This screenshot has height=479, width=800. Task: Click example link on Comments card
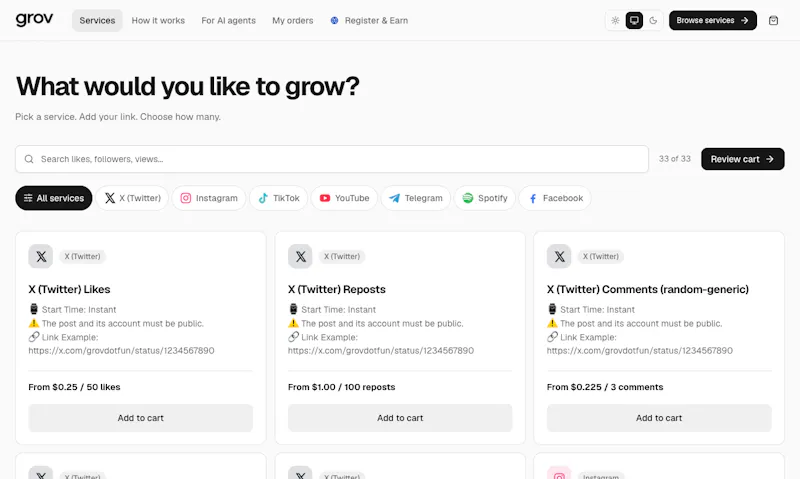point(640,350)
